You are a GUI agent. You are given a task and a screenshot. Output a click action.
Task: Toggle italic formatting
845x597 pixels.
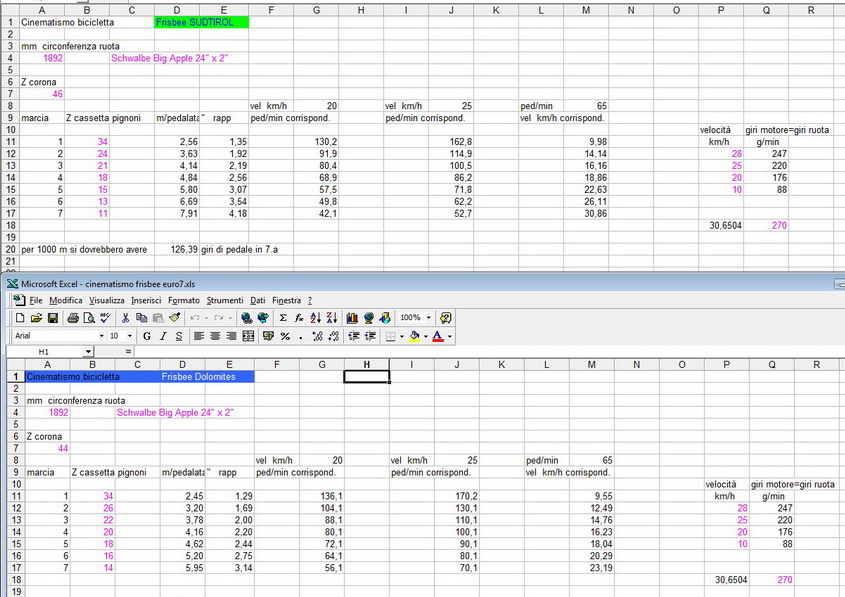point(163,336)
